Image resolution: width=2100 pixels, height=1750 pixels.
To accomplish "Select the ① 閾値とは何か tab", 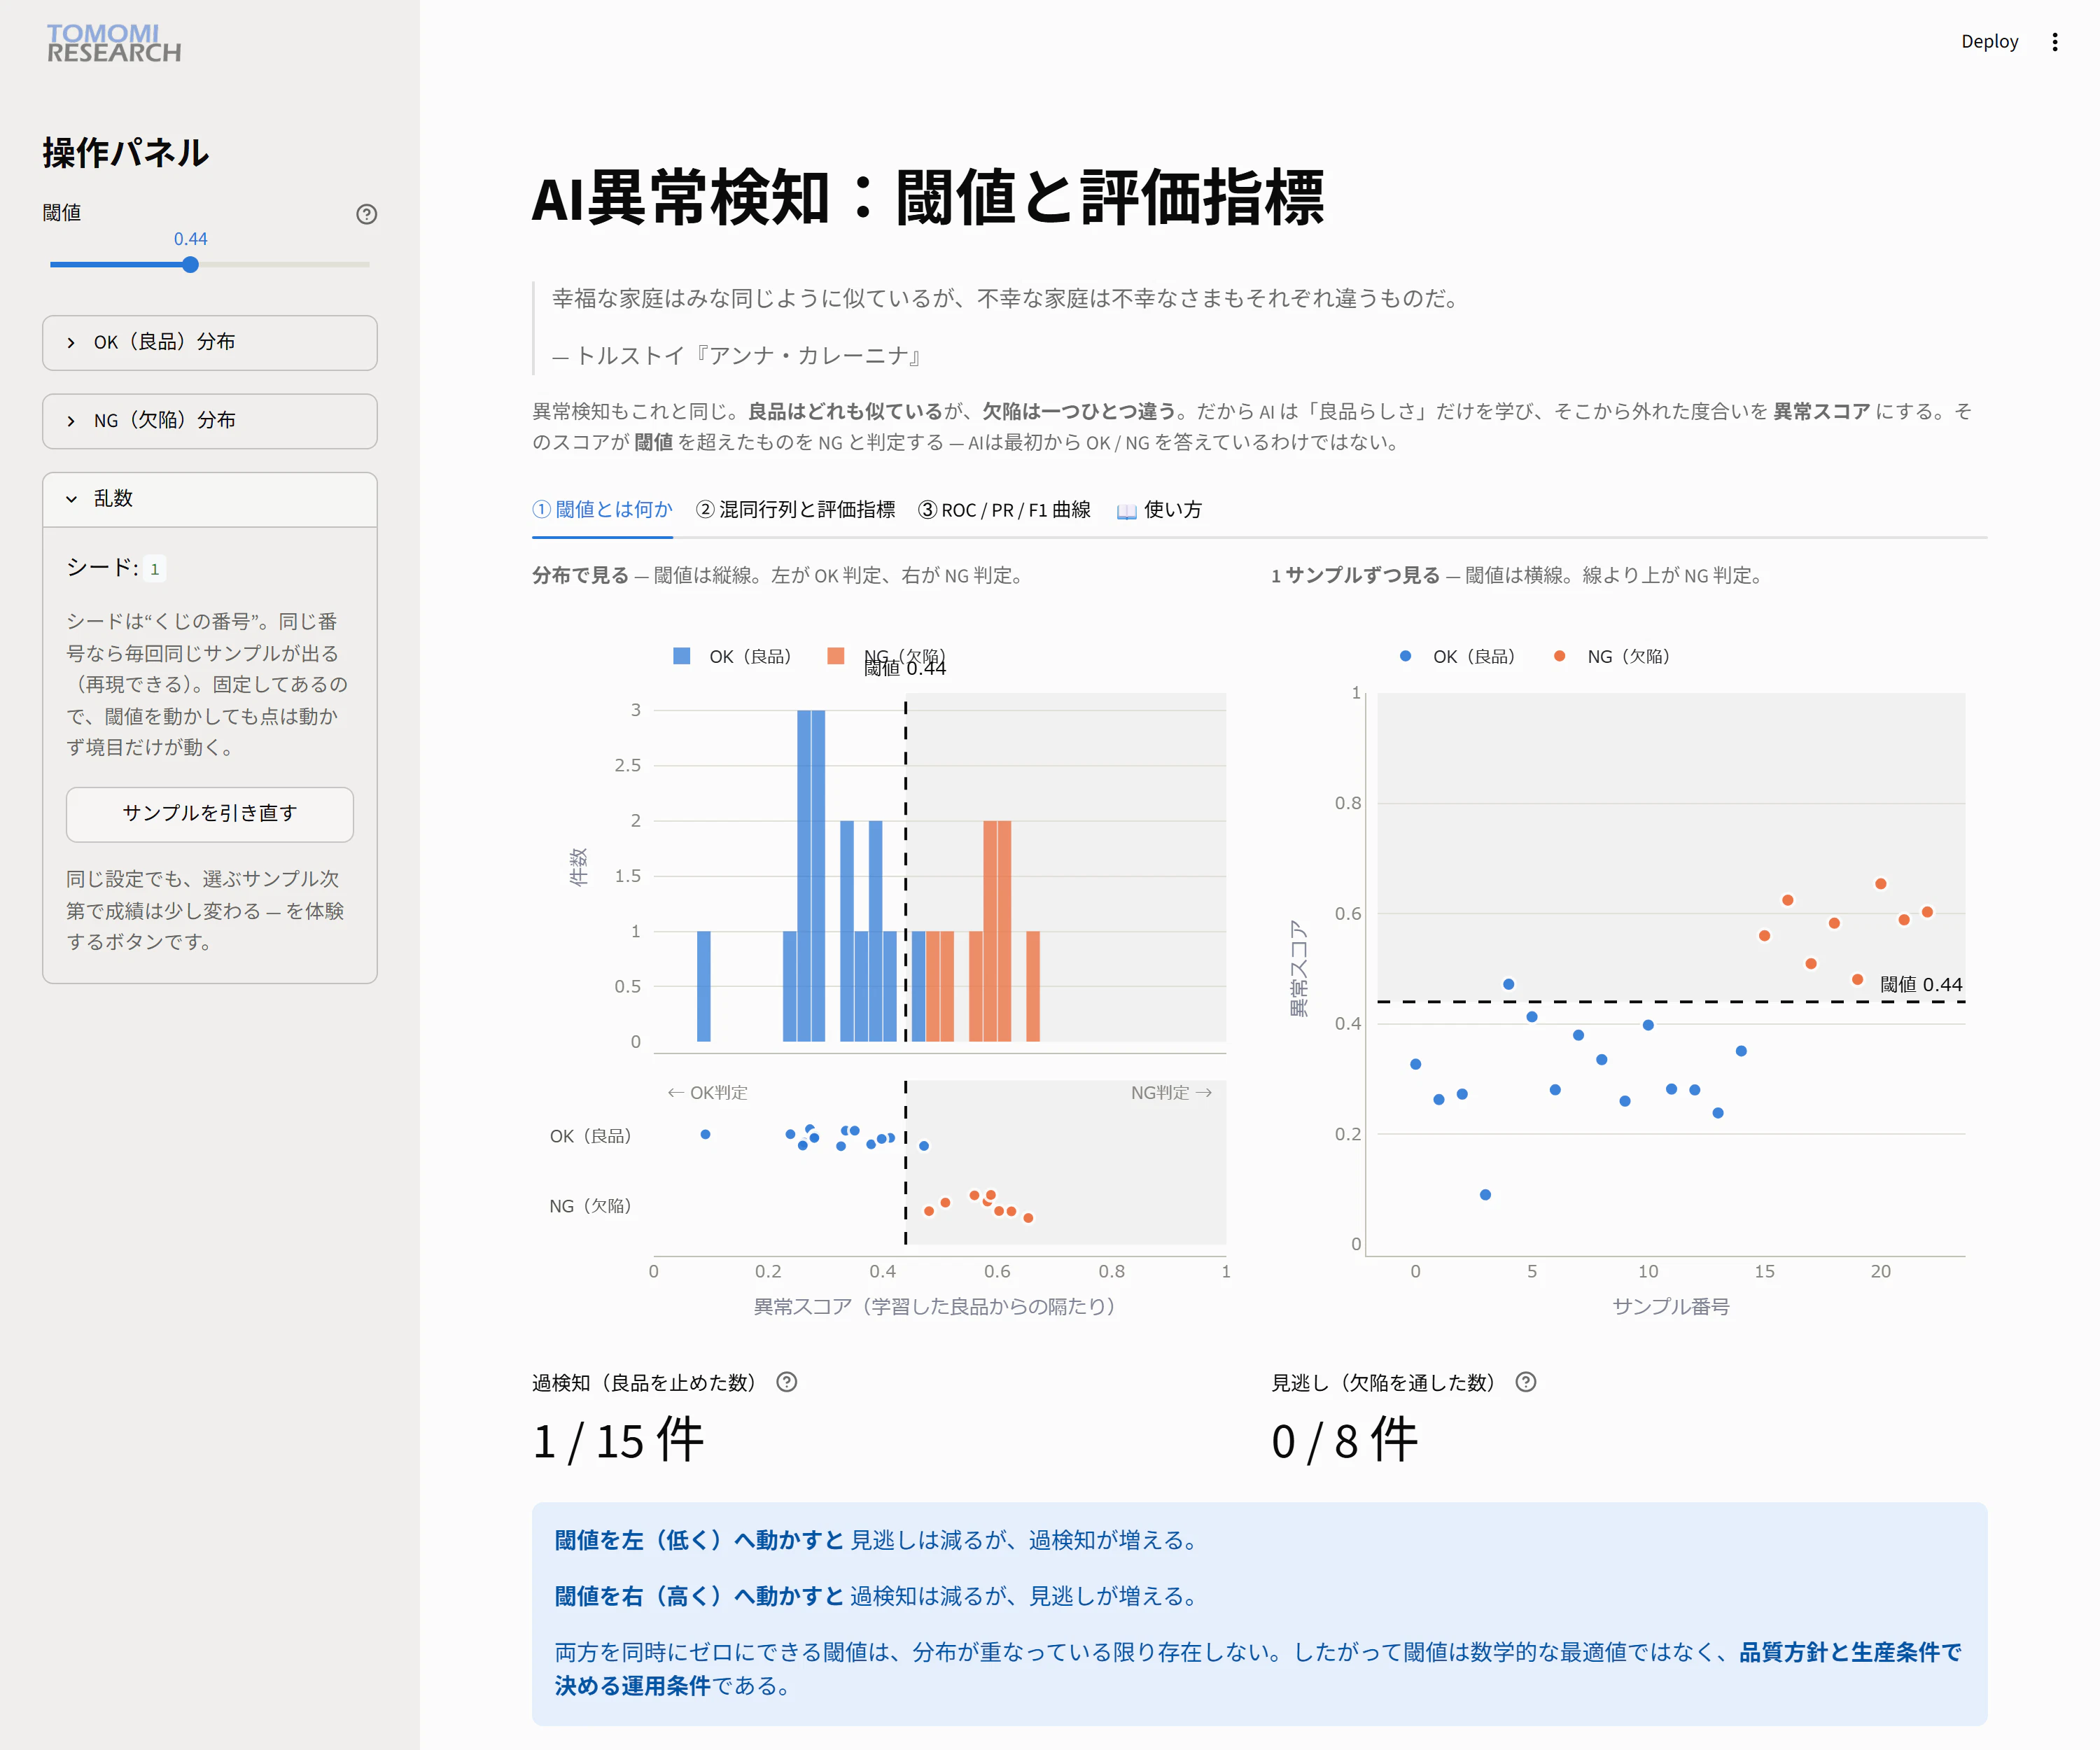I will (602, 510).
